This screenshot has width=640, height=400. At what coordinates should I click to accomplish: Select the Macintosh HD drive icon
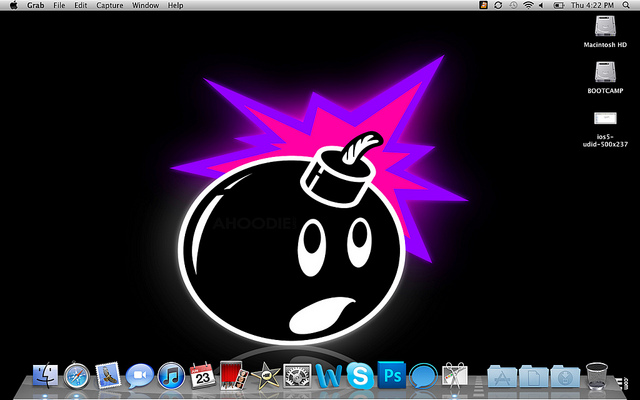tap(605, 26)
